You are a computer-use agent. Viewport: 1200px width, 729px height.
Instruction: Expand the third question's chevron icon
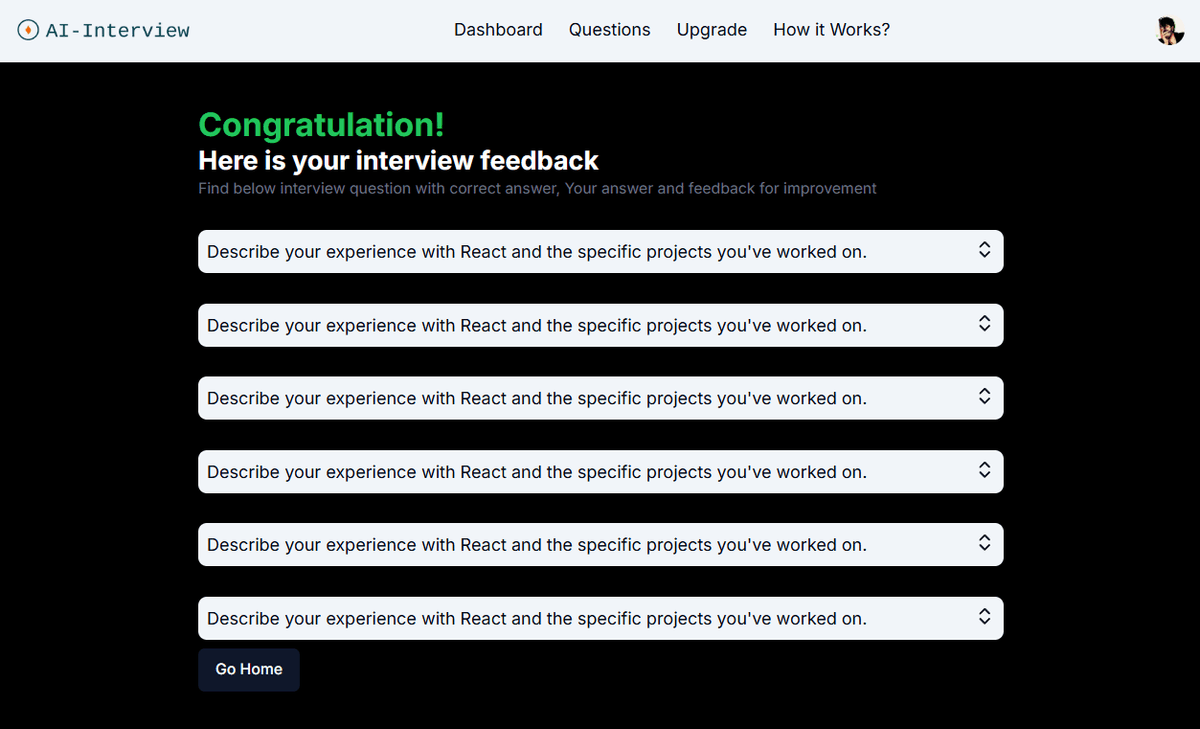click(984, 397)
